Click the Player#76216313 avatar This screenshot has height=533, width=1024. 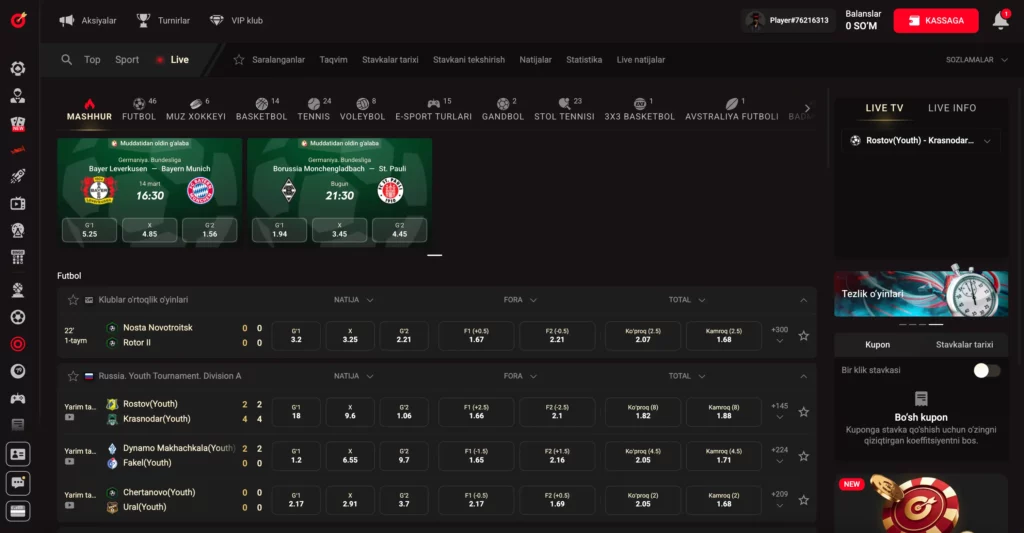pyautogui.click(x=756, y=21)
